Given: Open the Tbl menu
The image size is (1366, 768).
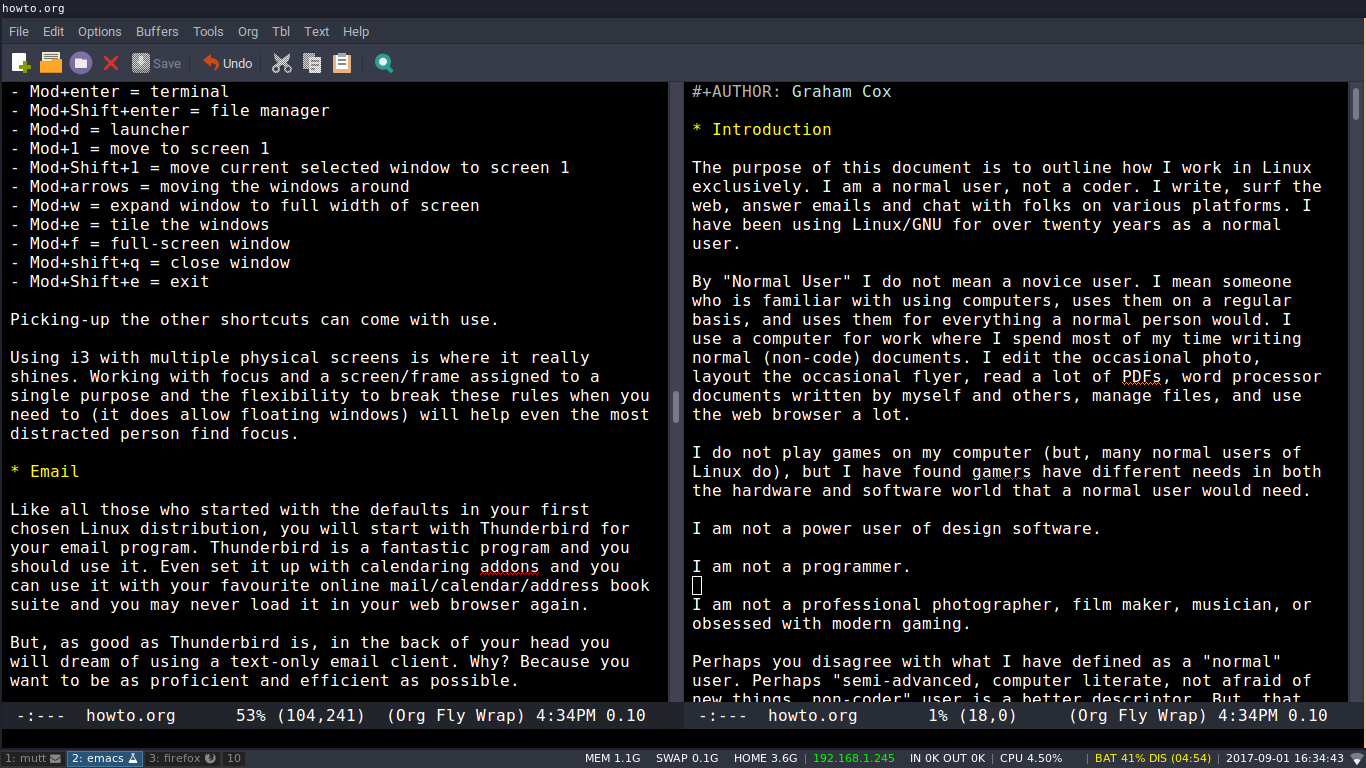Looking at the screenshot, I should tap(281, 32).
